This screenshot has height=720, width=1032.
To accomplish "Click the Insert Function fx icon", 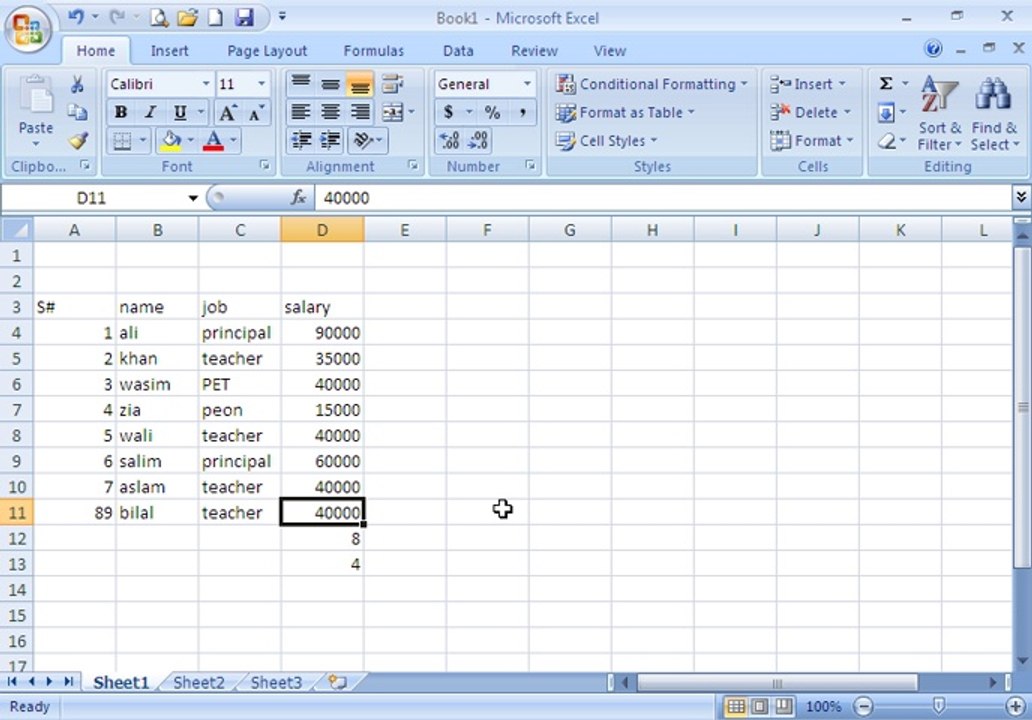I will coord(298,197).
